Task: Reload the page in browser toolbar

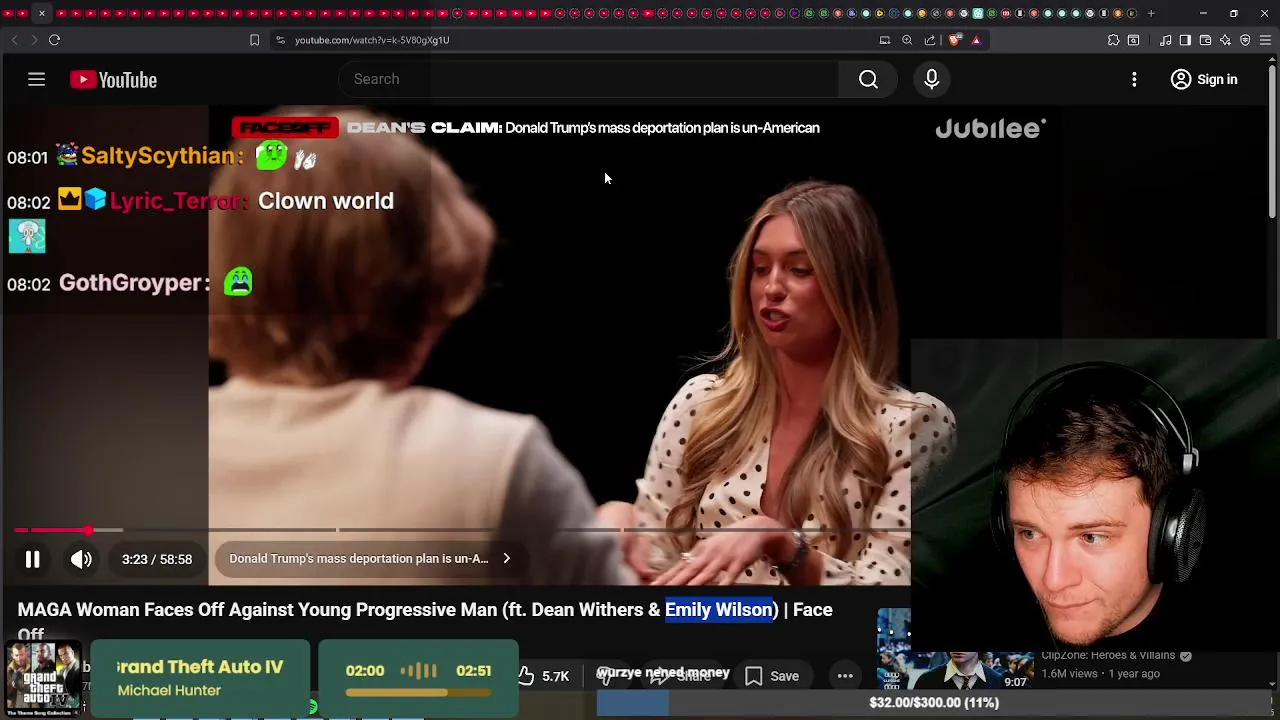Action: [x=54, y=40]
